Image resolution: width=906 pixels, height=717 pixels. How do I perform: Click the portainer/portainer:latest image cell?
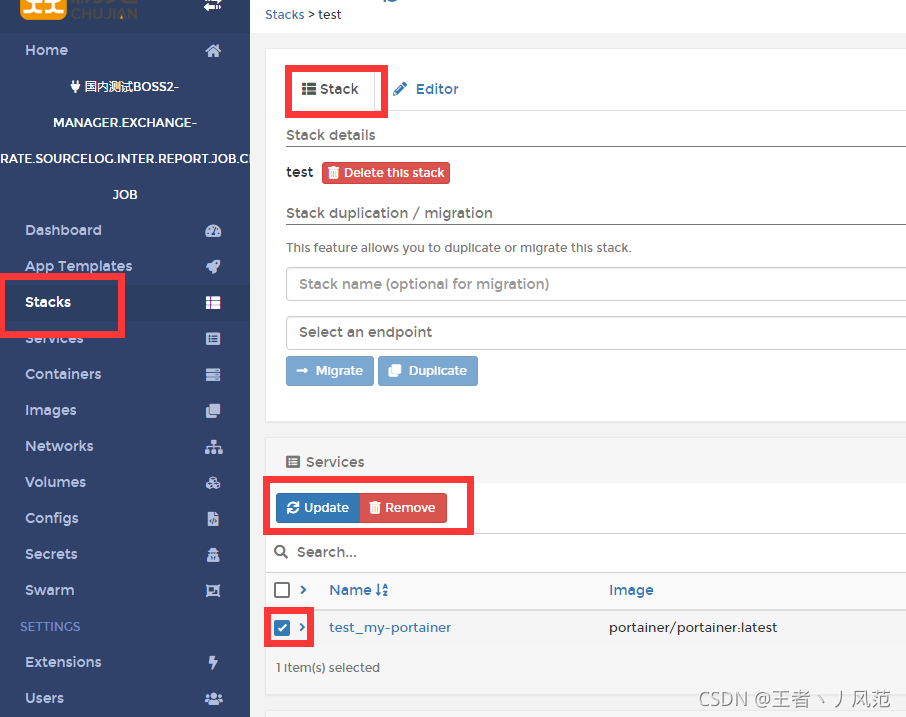tap(693, 627)
